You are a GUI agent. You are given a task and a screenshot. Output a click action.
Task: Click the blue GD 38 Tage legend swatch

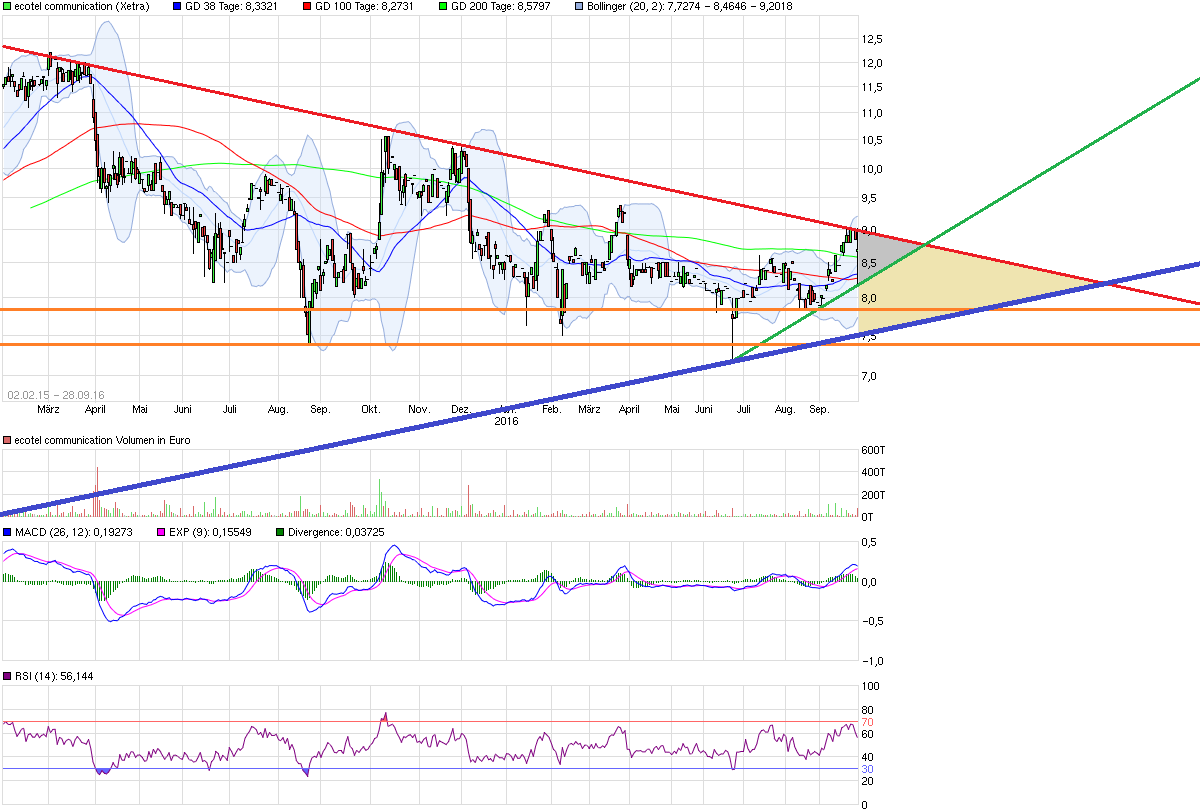pyautogui.click(x=178, y=6)
